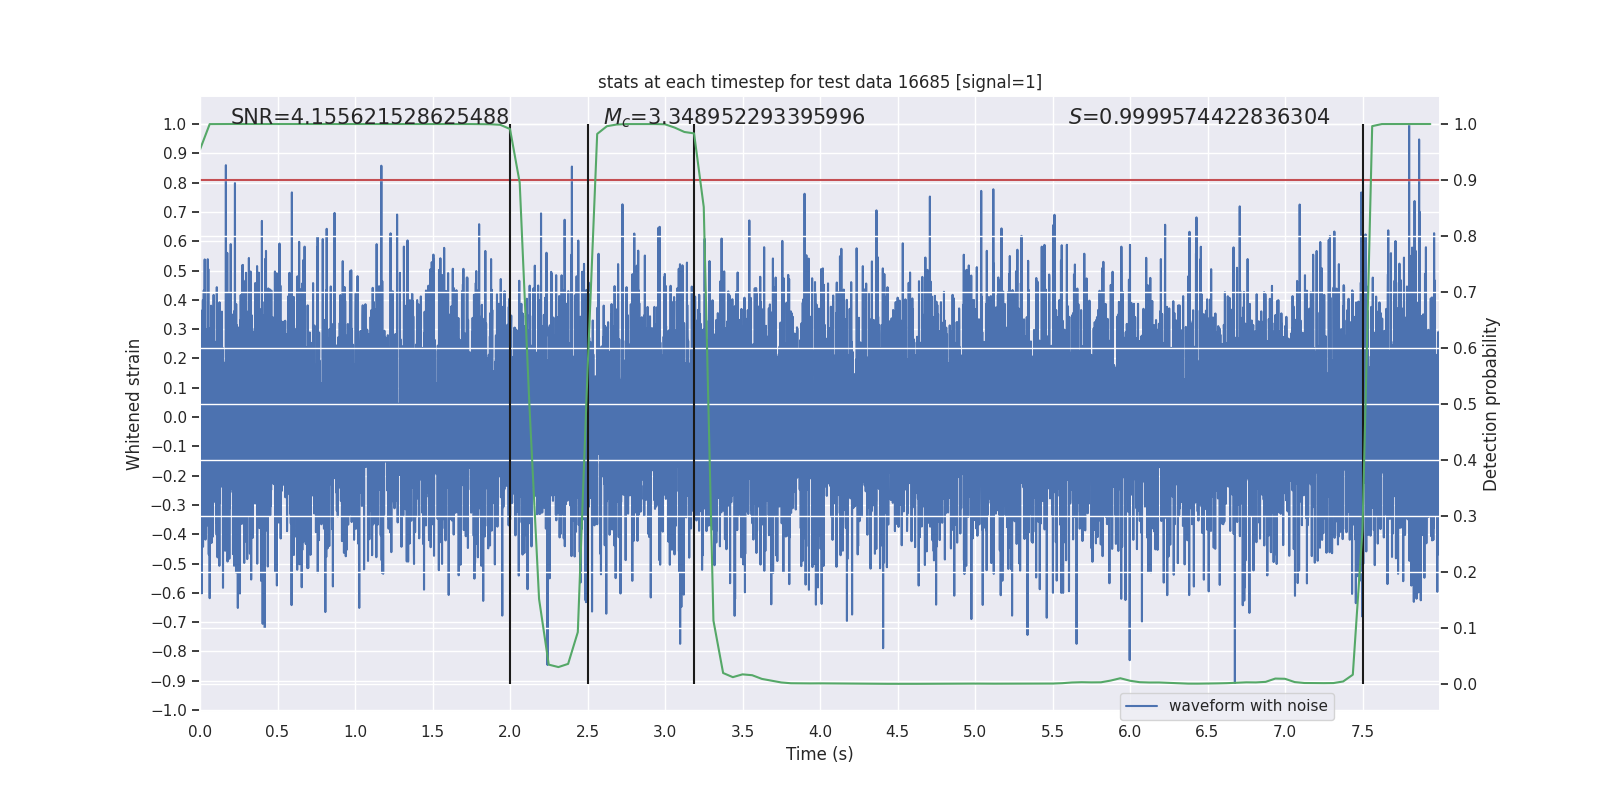This screenshot has width=1600, height=800.
Task: Click the 6.0 tick on the time axis
Action: coord(1130,731)
